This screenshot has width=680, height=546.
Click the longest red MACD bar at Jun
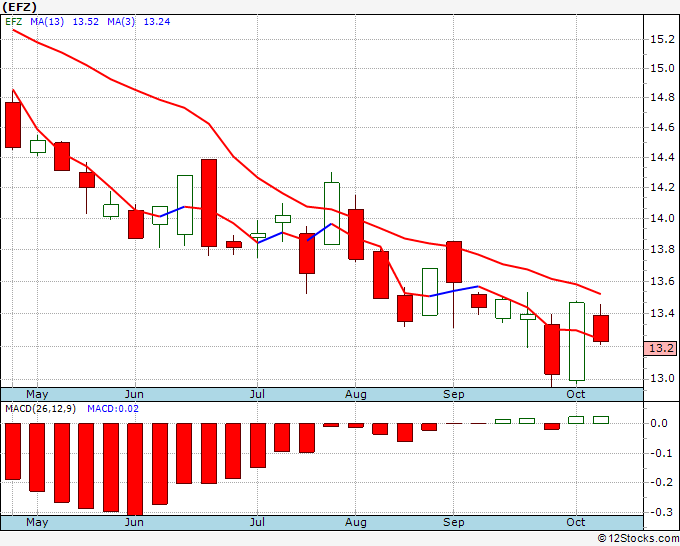click(x=135, y=469)
